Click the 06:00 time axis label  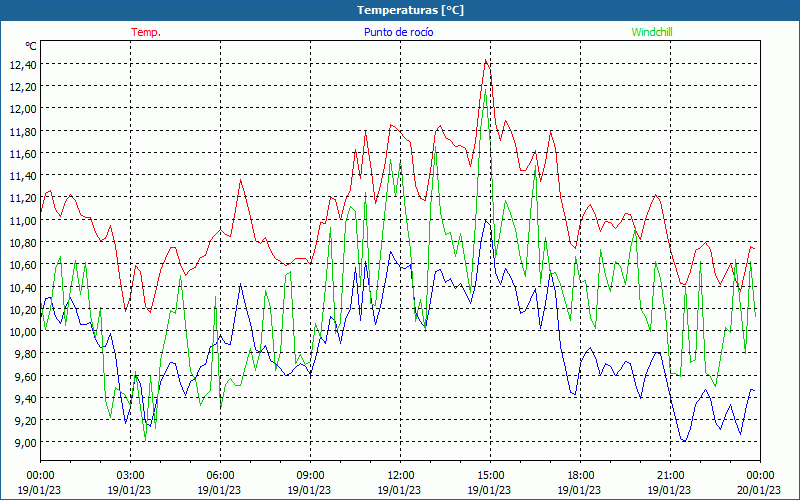coord(220,476)
